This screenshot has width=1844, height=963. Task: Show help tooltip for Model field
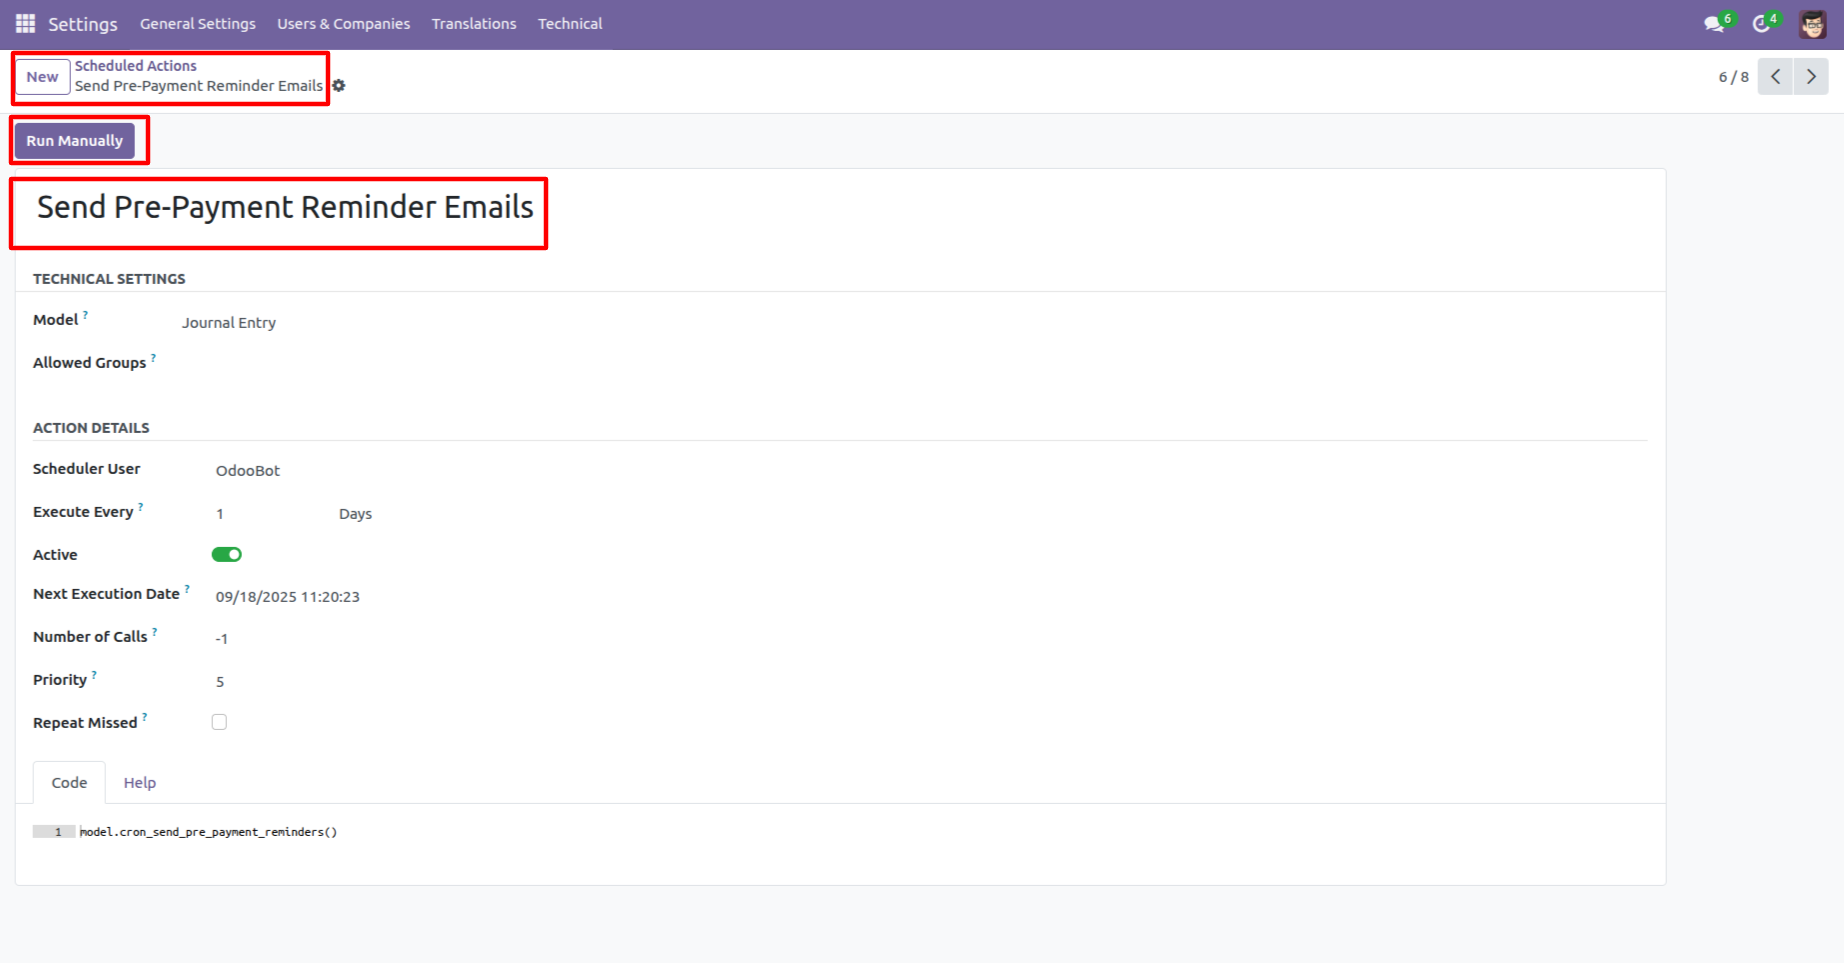[x=85, y=315]
